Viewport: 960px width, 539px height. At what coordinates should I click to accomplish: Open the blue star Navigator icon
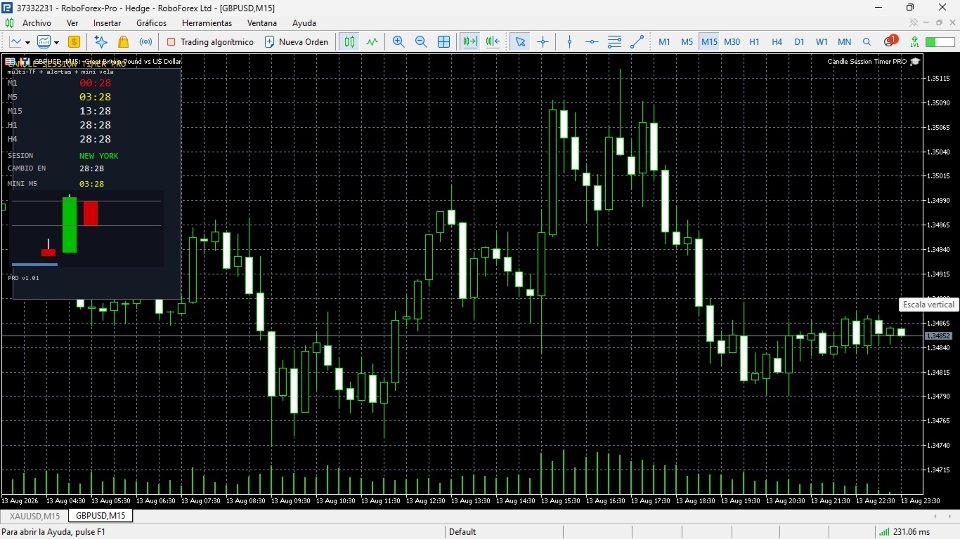coord(101,42)
